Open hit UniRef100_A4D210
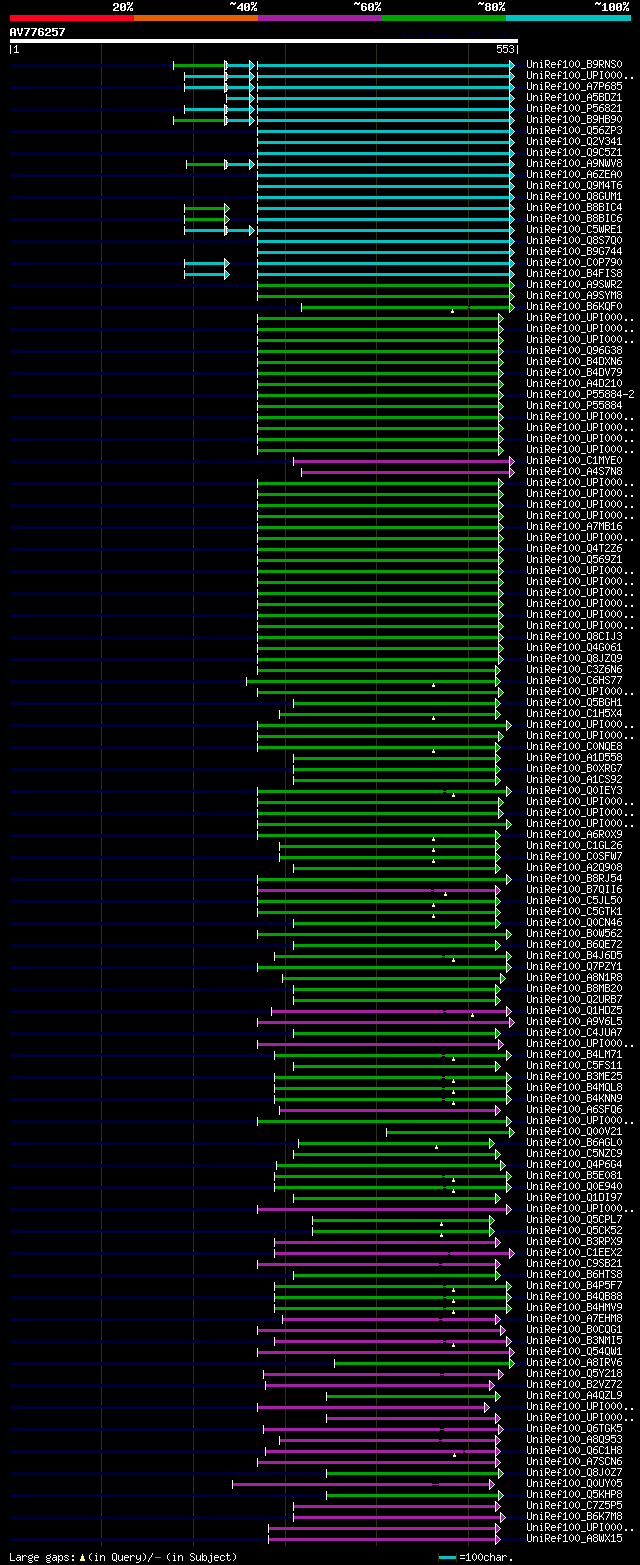 (x=574, y=384)
